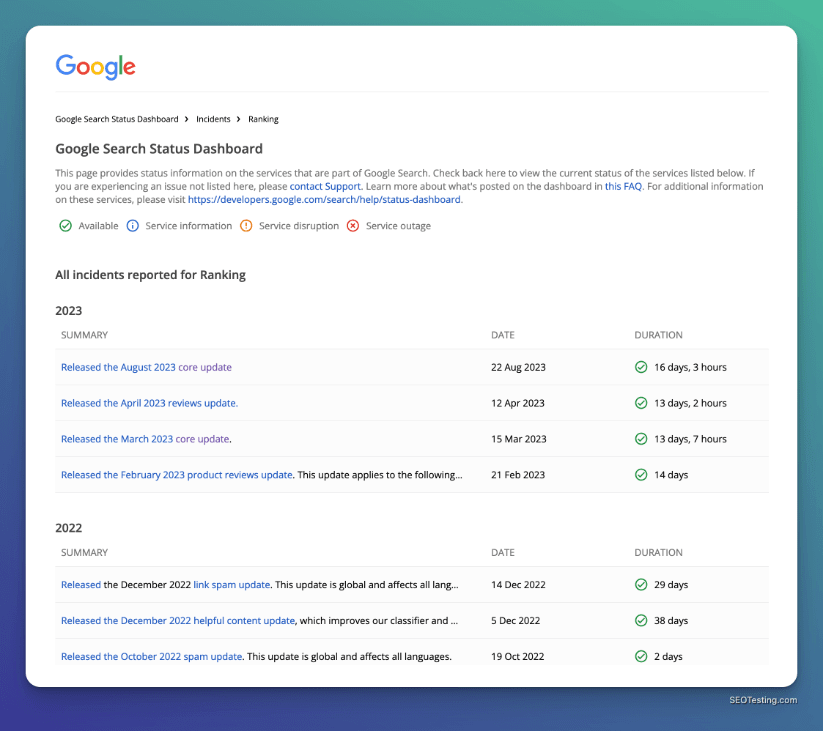Click the blue Service information legend icon
Viewport: 823px width, 731px height.
click(x=133, y=226)
